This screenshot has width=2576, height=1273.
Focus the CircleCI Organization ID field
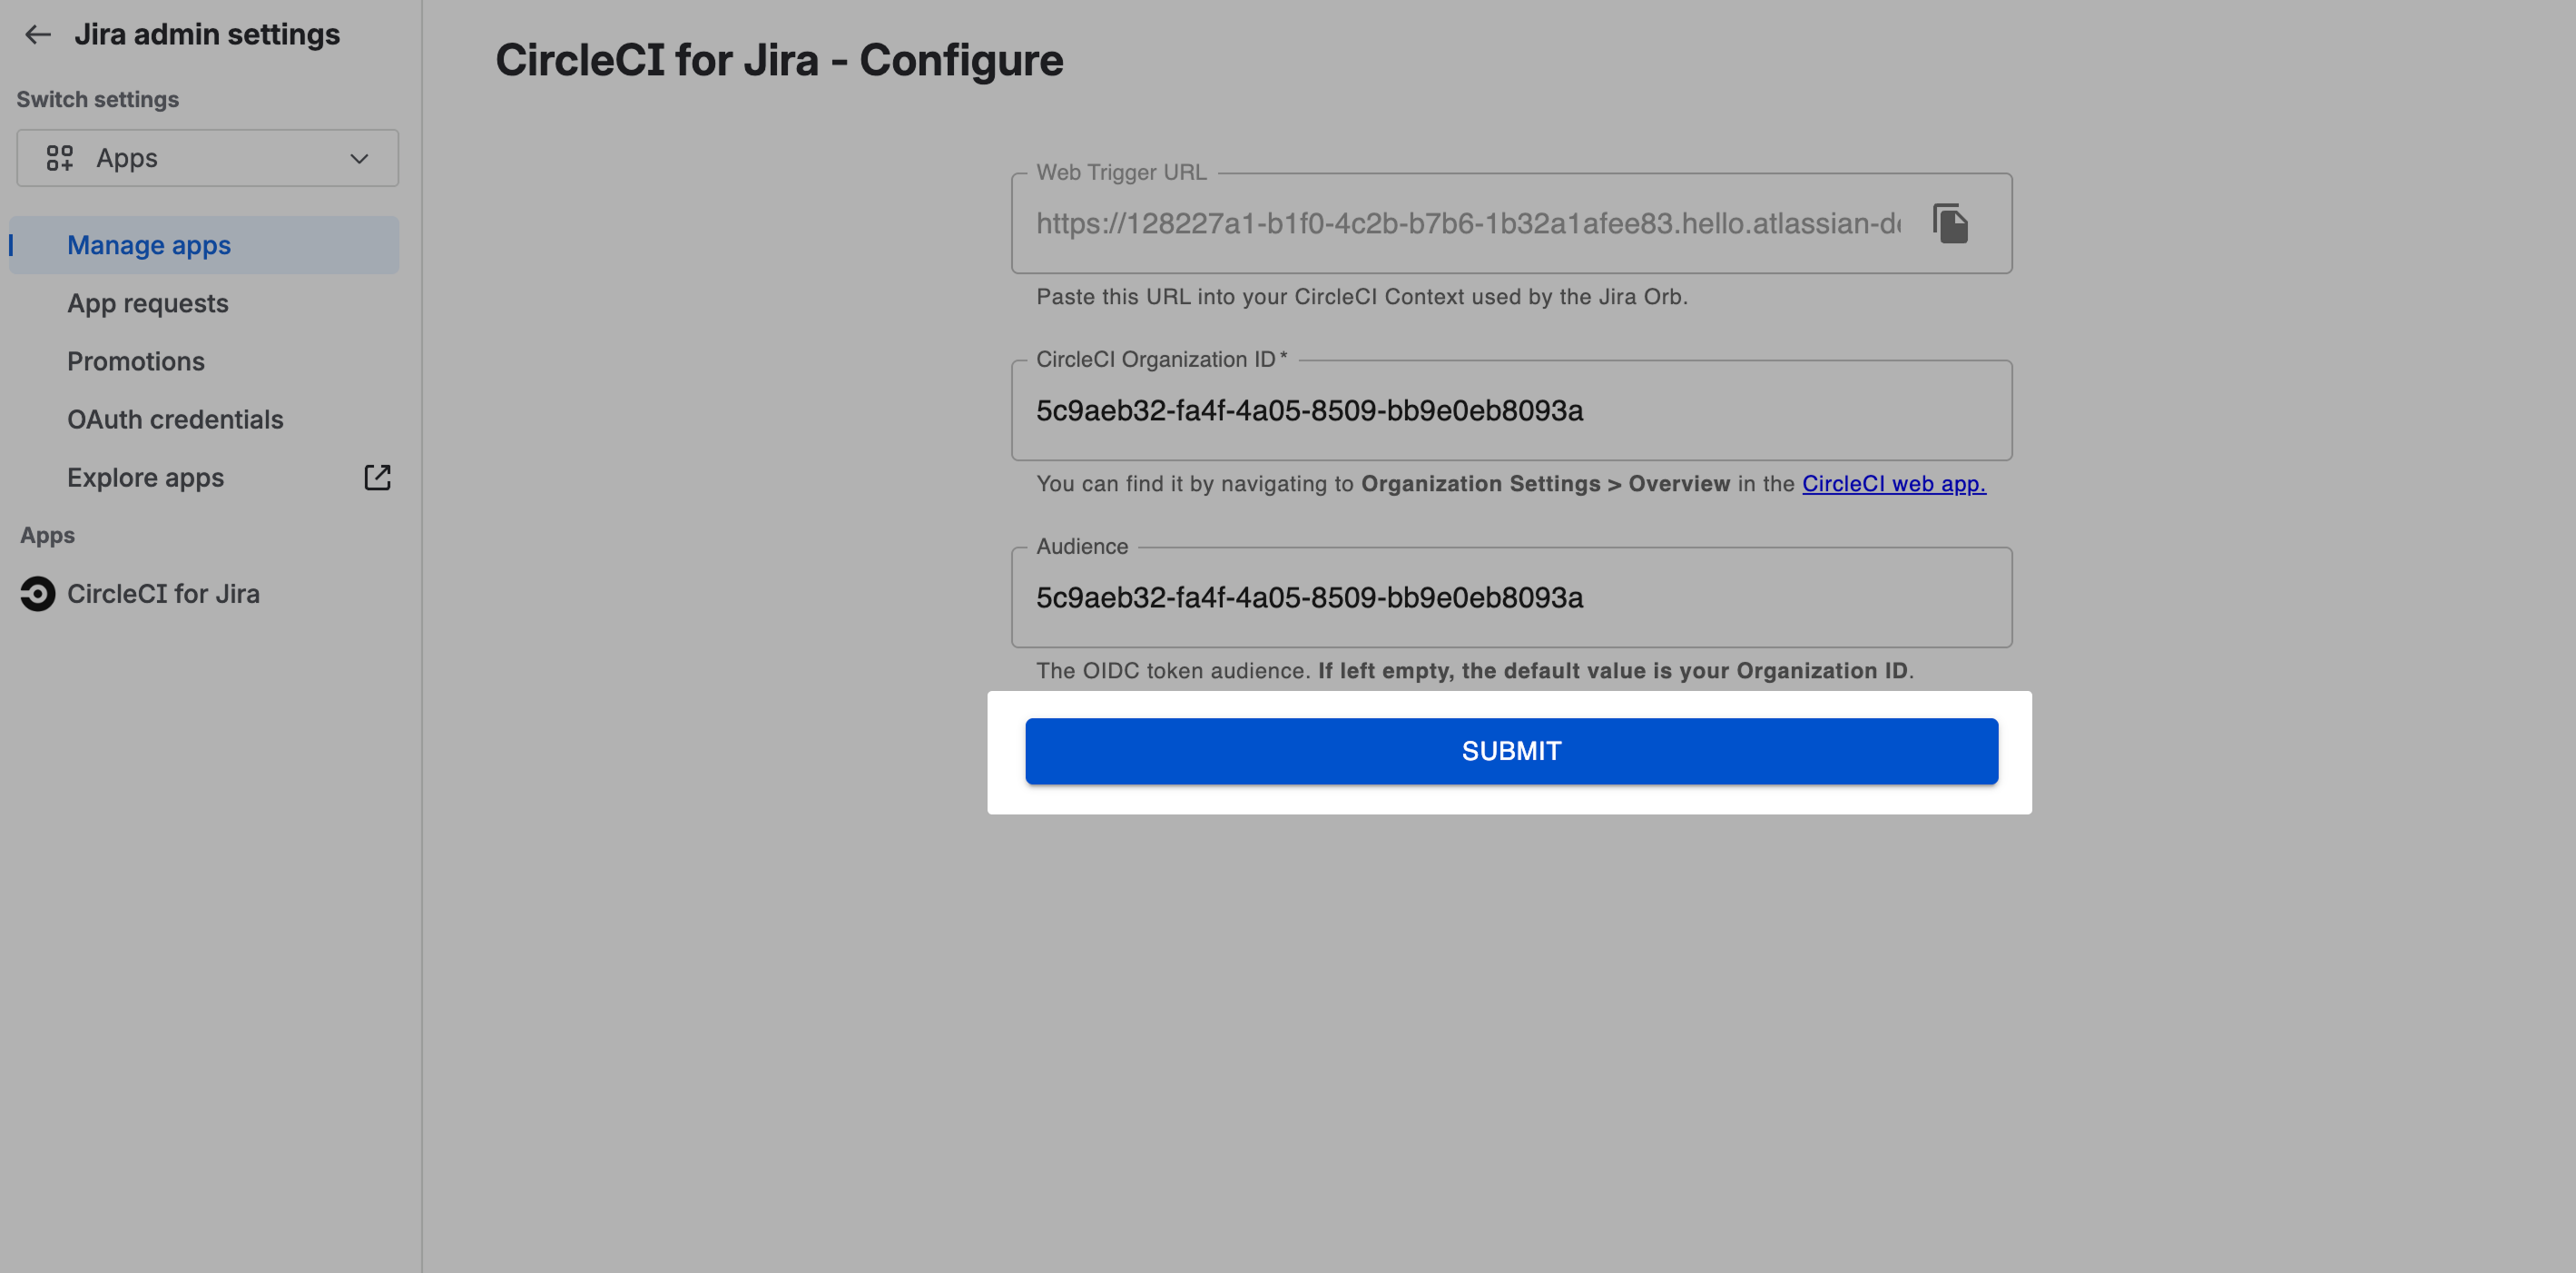(1511, 411)
